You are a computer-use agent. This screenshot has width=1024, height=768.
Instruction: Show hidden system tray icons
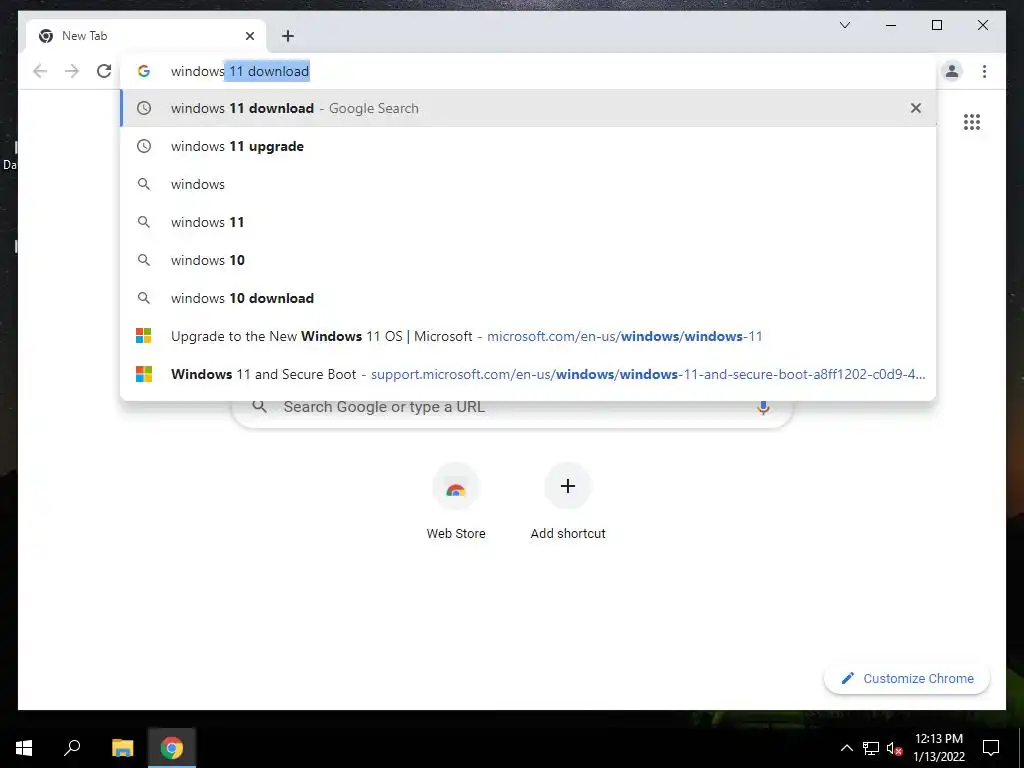[846, 748]
